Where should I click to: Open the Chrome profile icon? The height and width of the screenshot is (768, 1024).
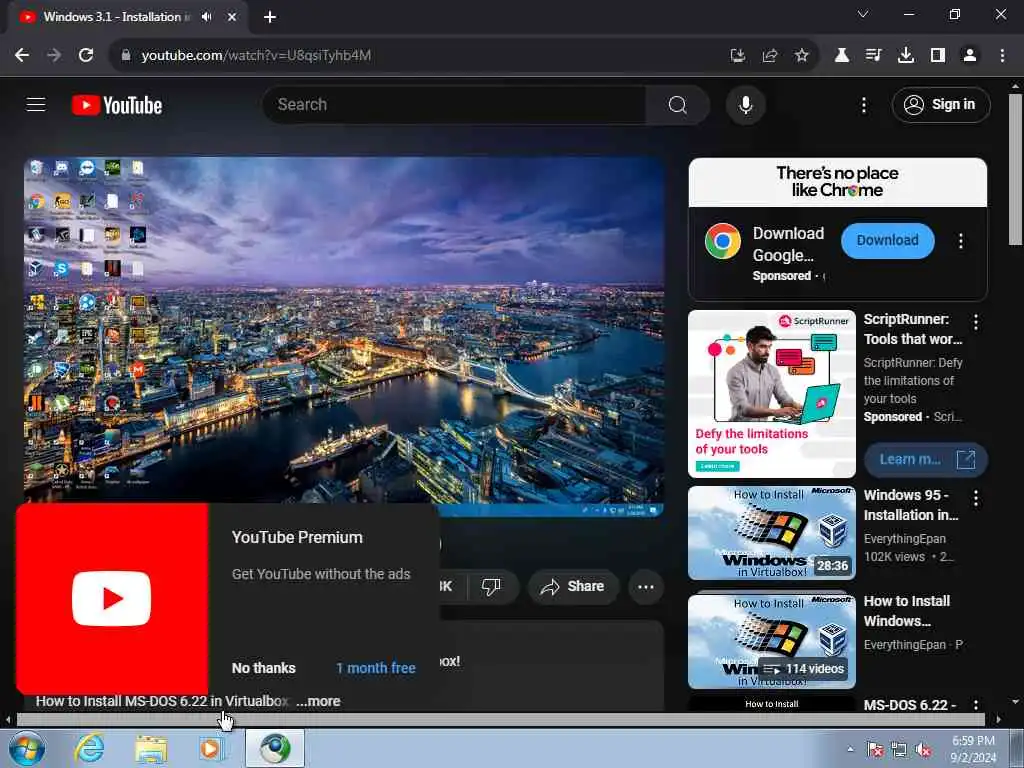click(x=970, y=56)
